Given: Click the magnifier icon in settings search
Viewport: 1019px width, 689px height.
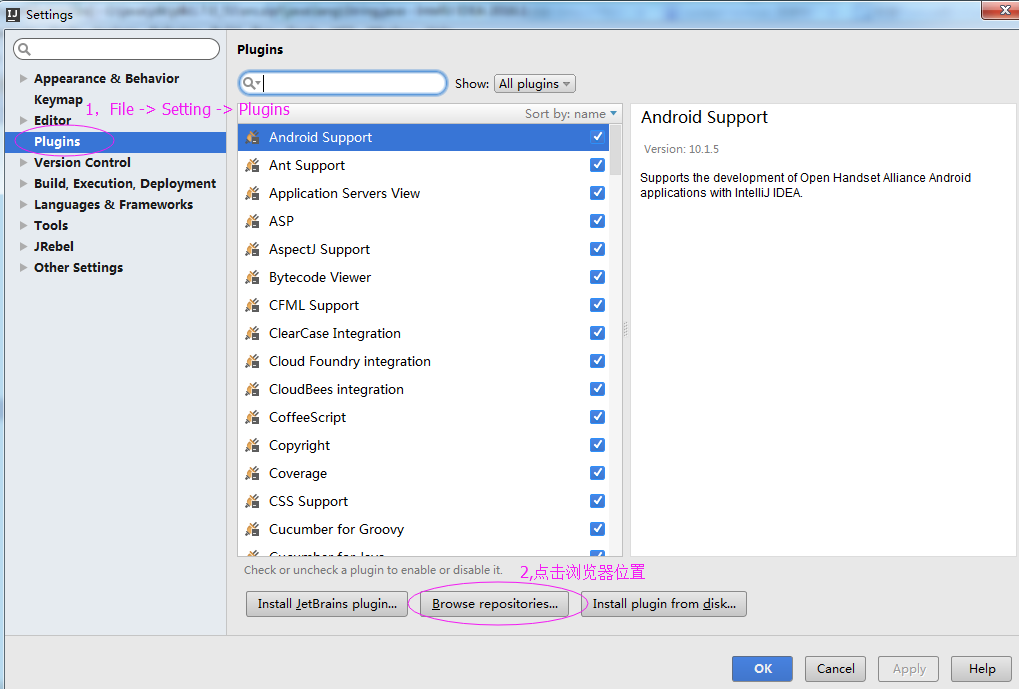Looking at the screenshot, I should pyautogui.click(x=24, y=49).
